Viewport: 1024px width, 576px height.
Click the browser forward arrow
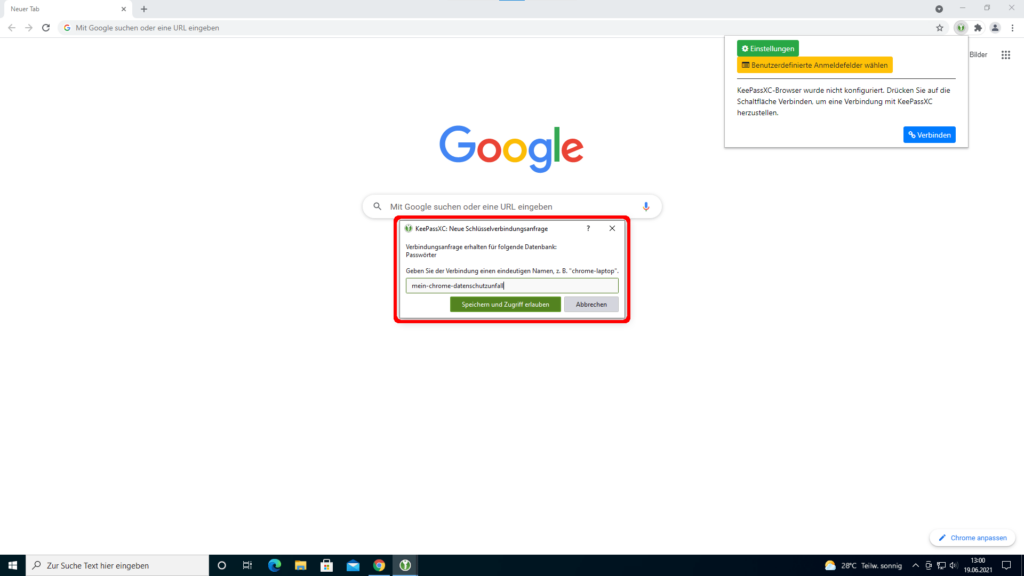point(29,28)
